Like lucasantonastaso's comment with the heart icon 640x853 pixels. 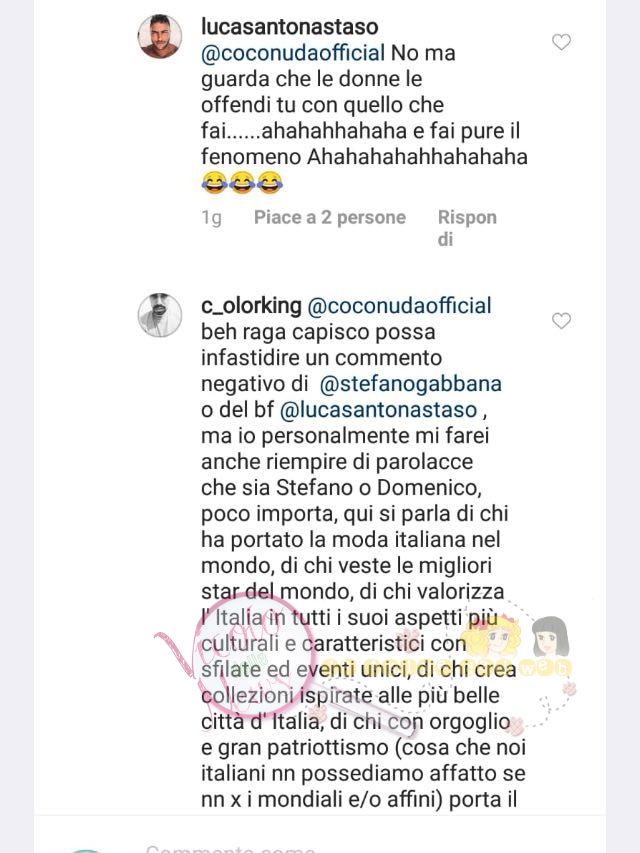pos(561,42)
